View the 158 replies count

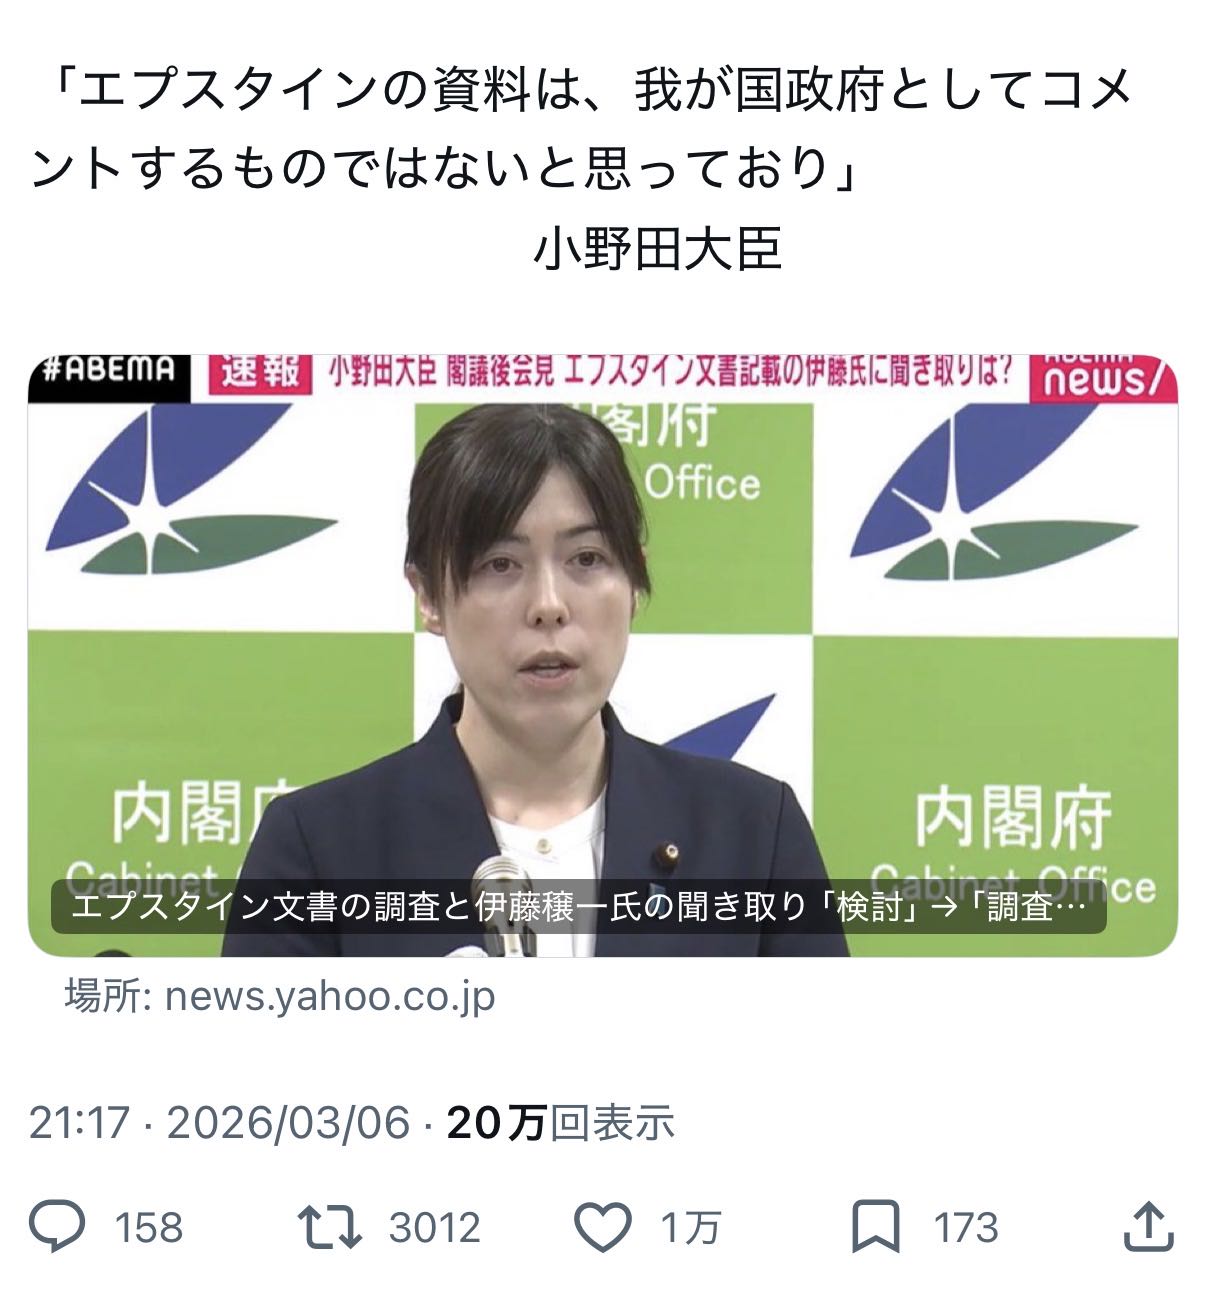pyautogui.click(x=150, y=1228)
